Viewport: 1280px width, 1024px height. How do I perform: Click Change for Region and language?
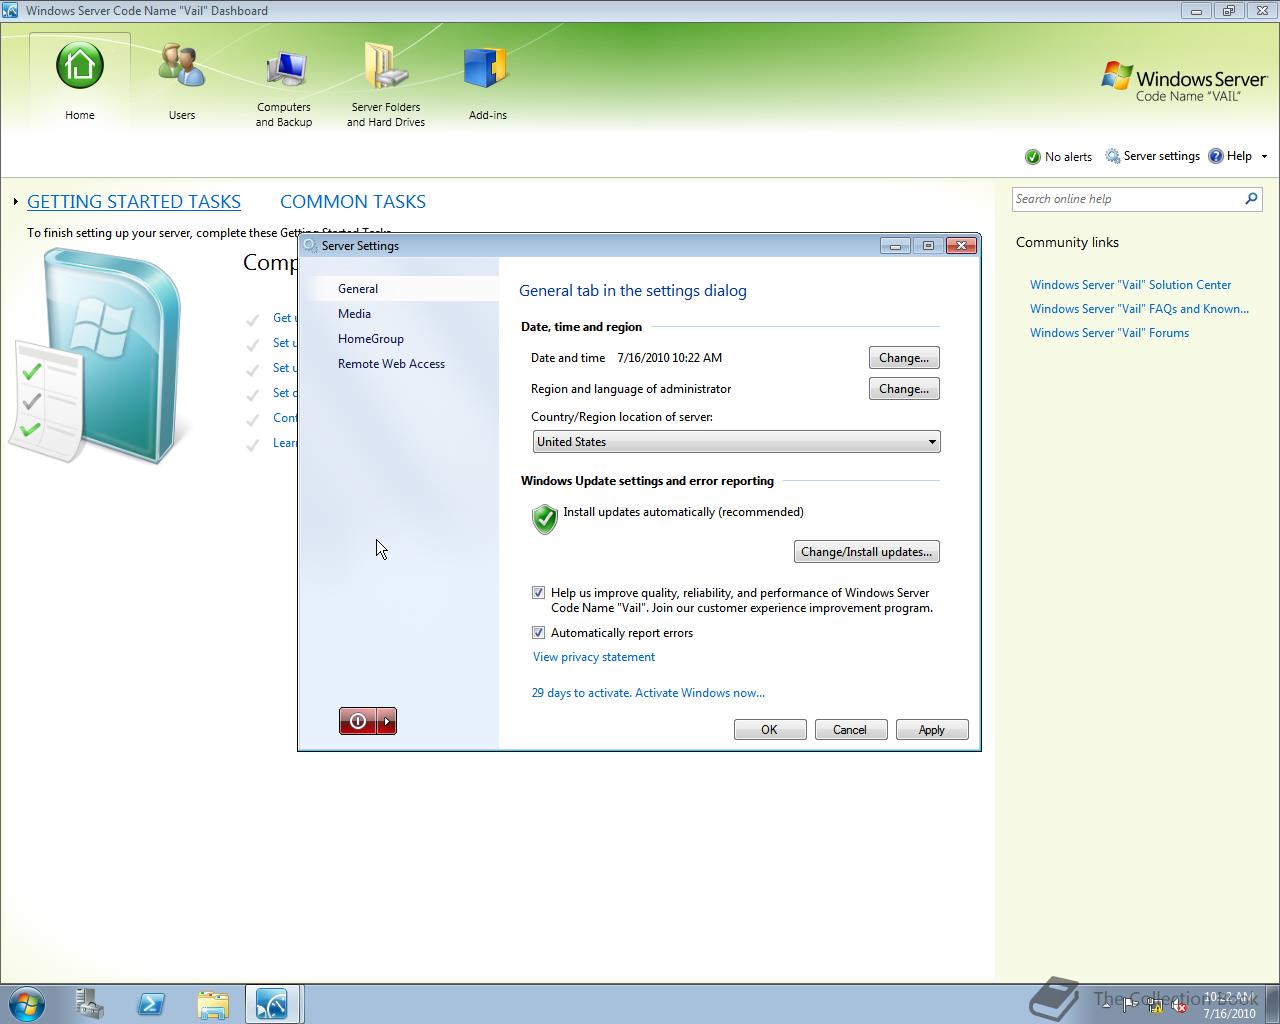click(x=904, y=389)
